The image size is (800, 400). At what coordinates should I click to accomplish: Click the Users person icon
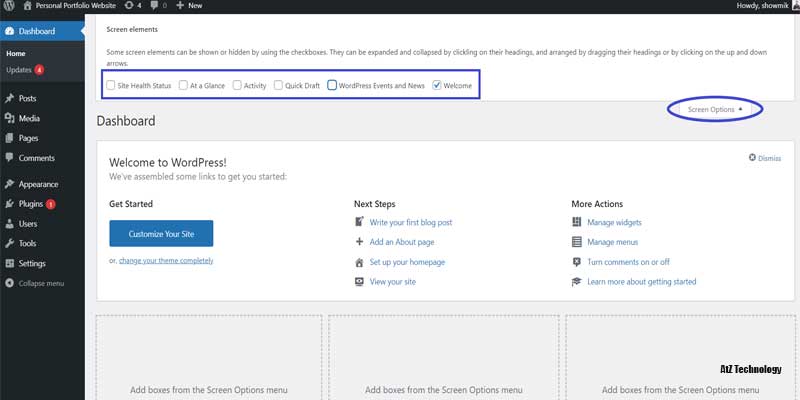9,223
